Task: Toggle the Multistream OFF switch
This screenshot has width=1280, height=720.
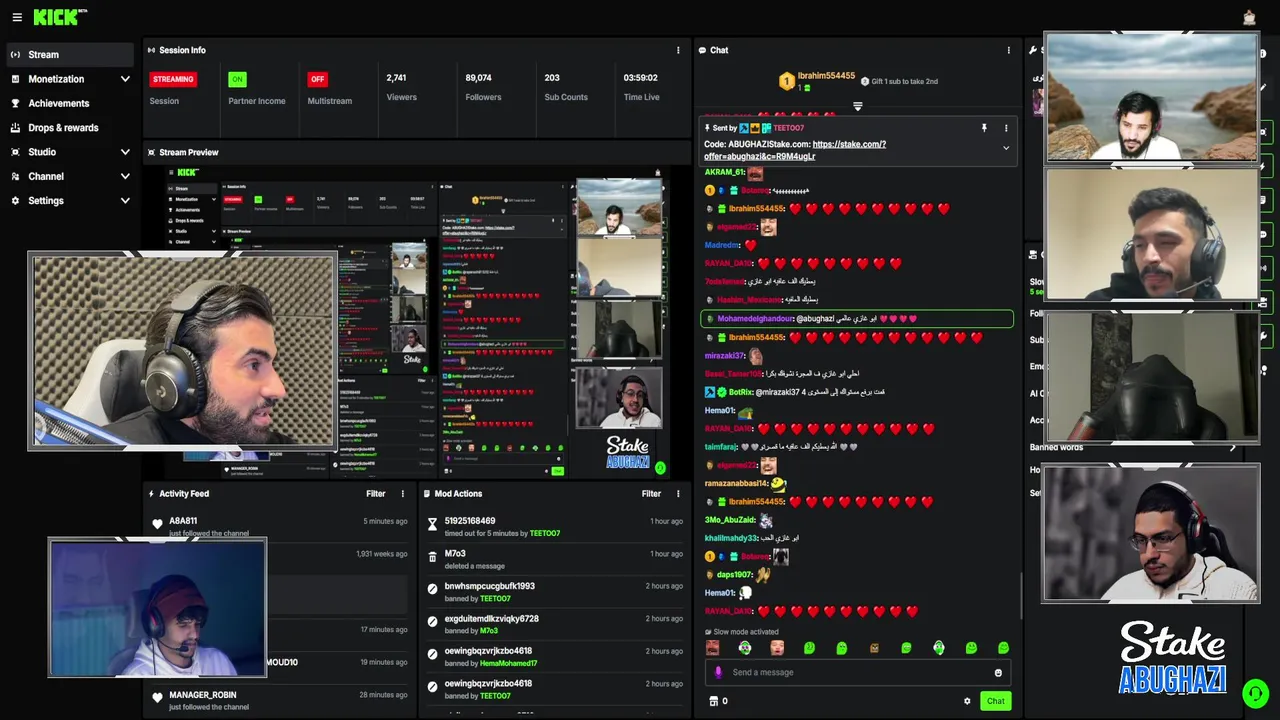Action: pos(317,79)
